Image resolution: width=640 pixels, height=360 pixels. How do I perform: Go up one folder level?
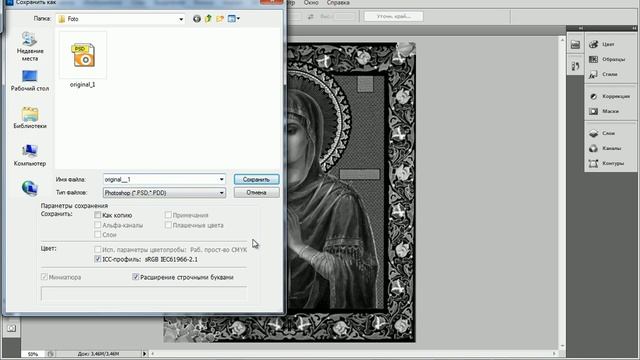[208, 19]
